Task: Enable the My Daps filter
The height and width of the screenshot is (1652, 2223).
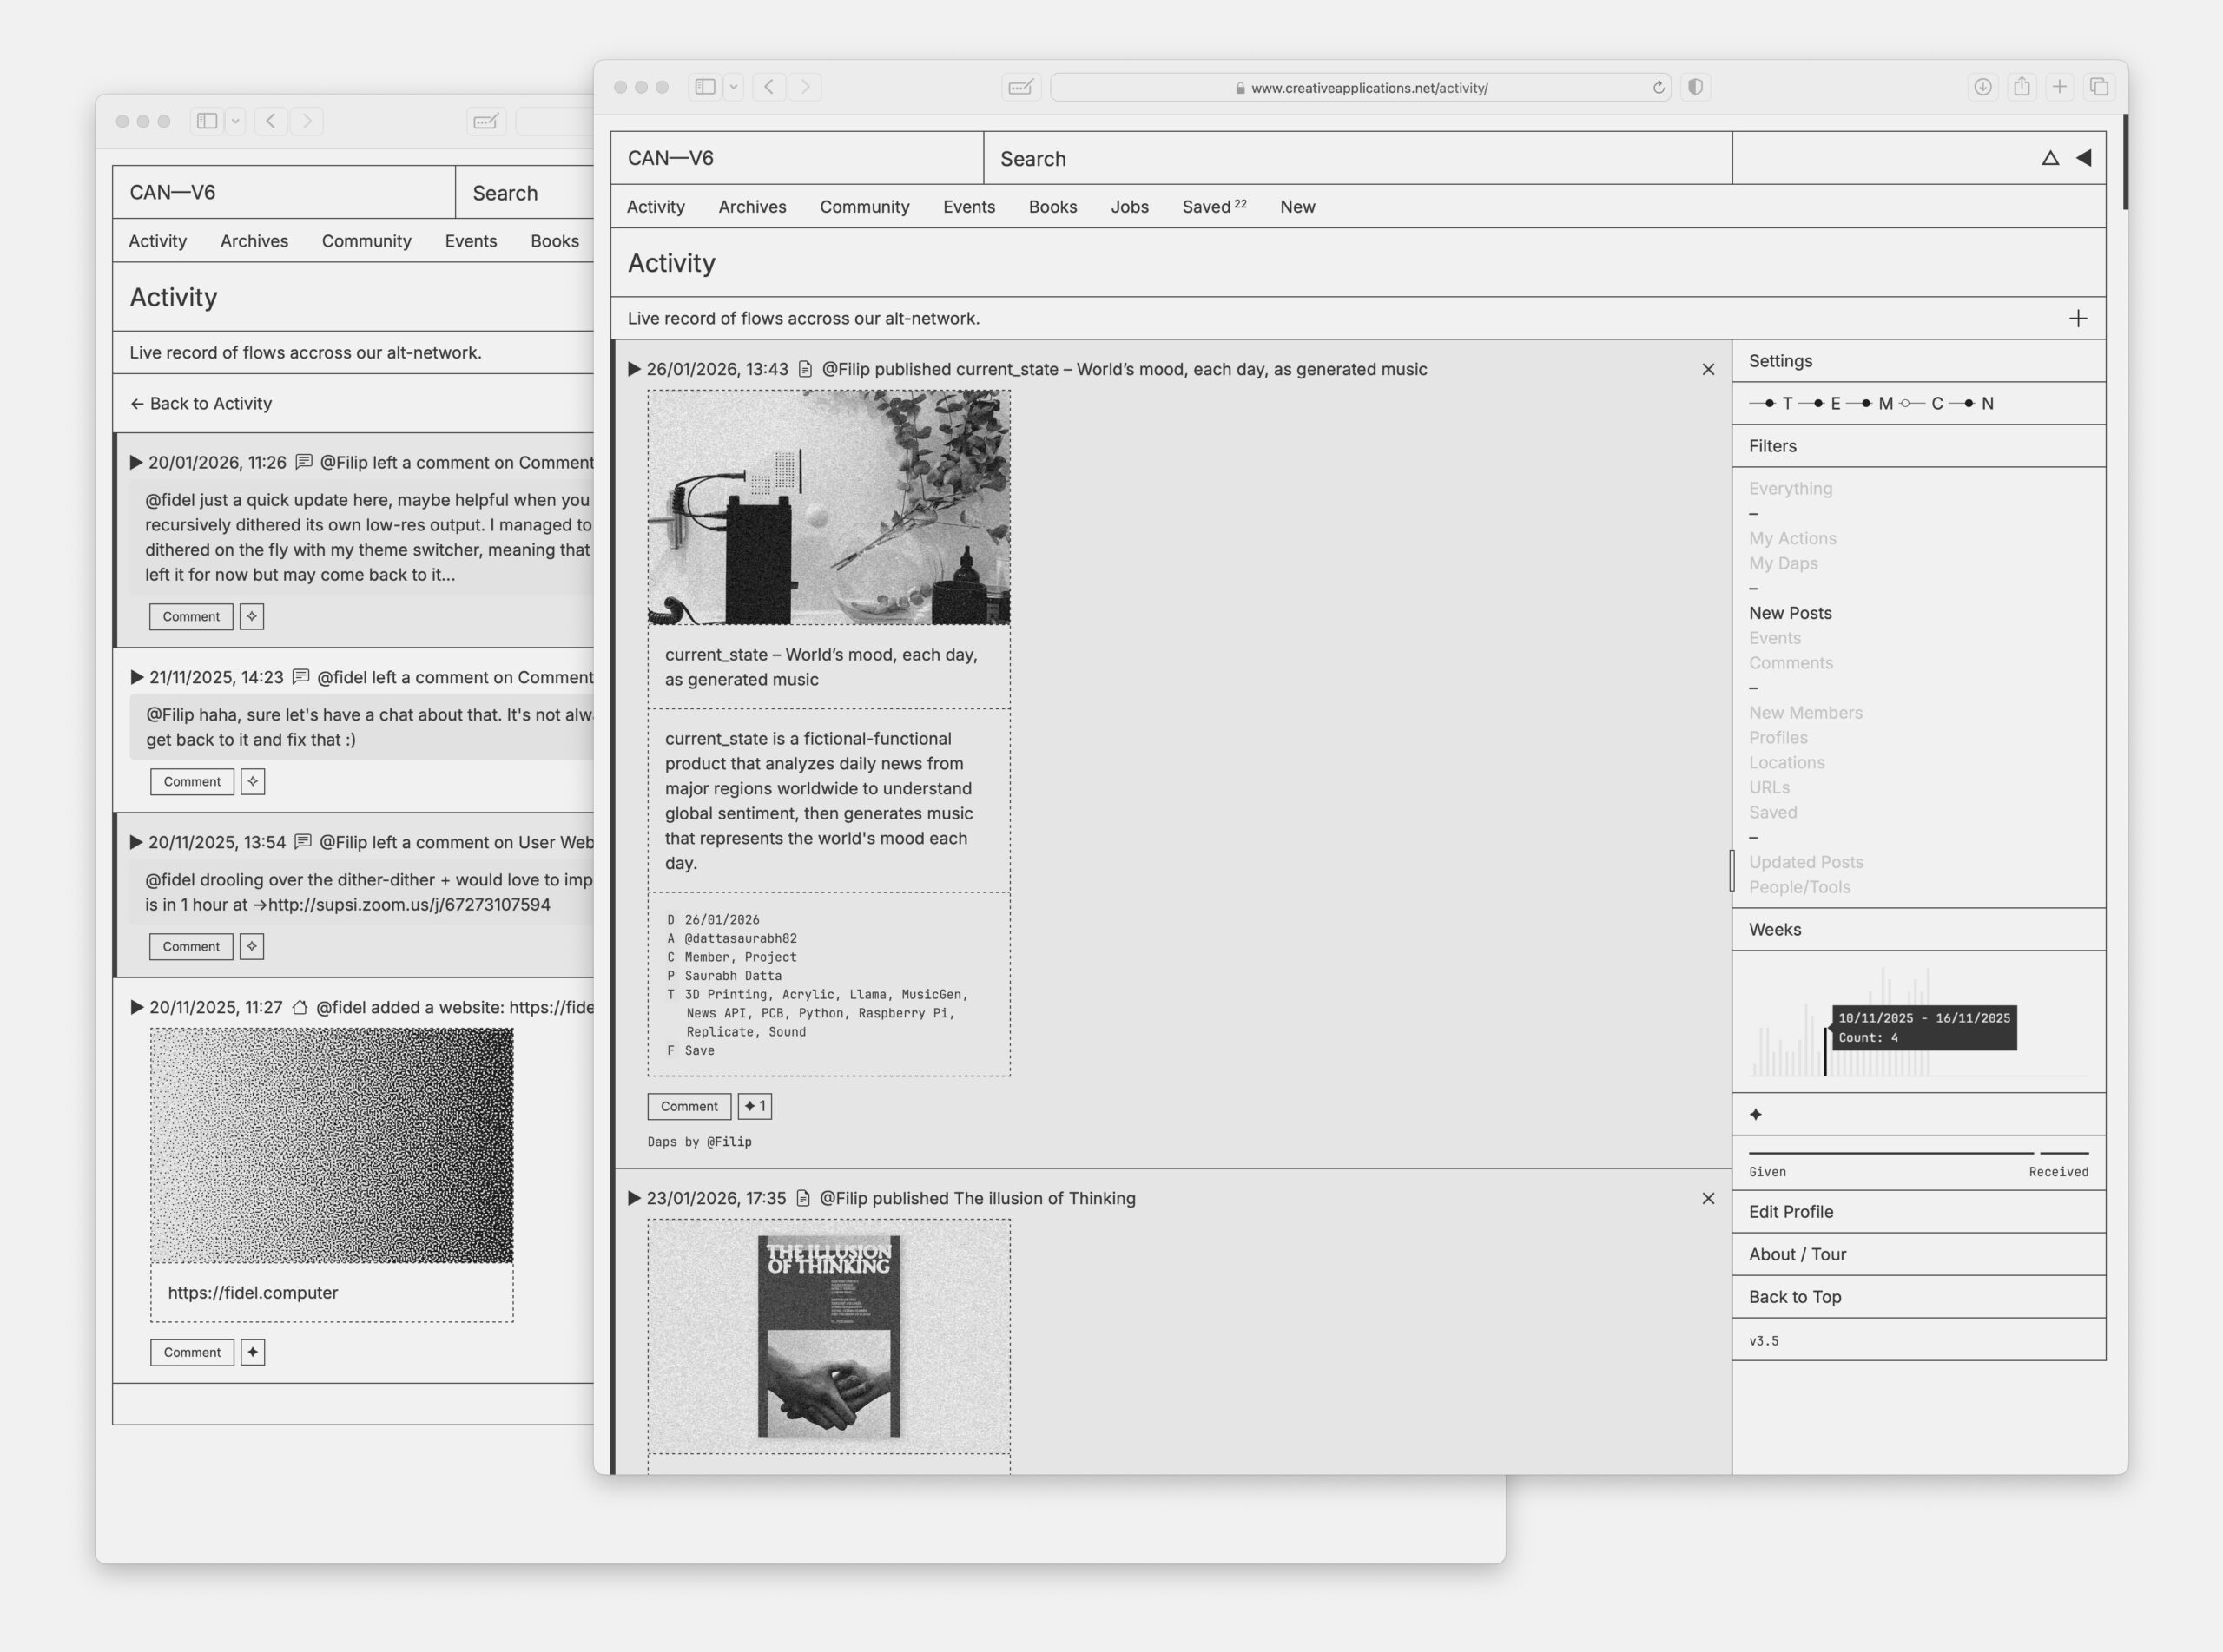Action: click(x=1783, y=563)
